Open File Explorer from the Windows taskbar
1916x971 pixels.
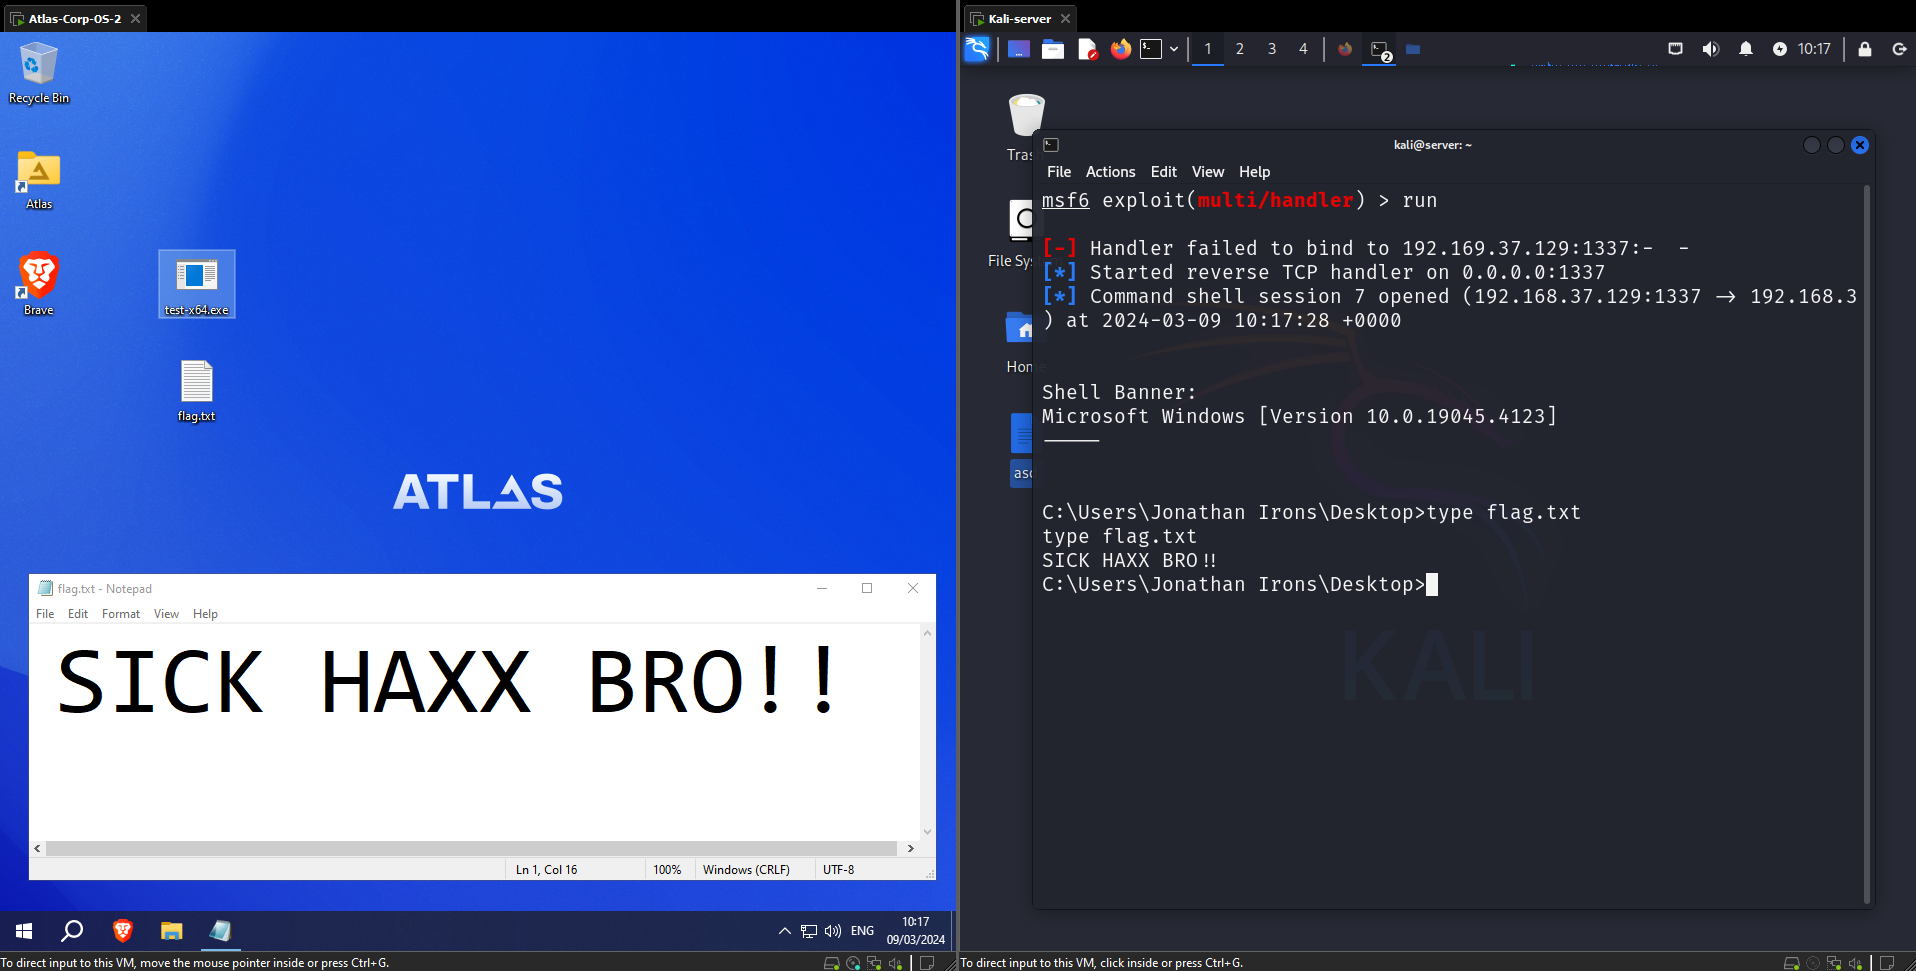click(172, 931)
